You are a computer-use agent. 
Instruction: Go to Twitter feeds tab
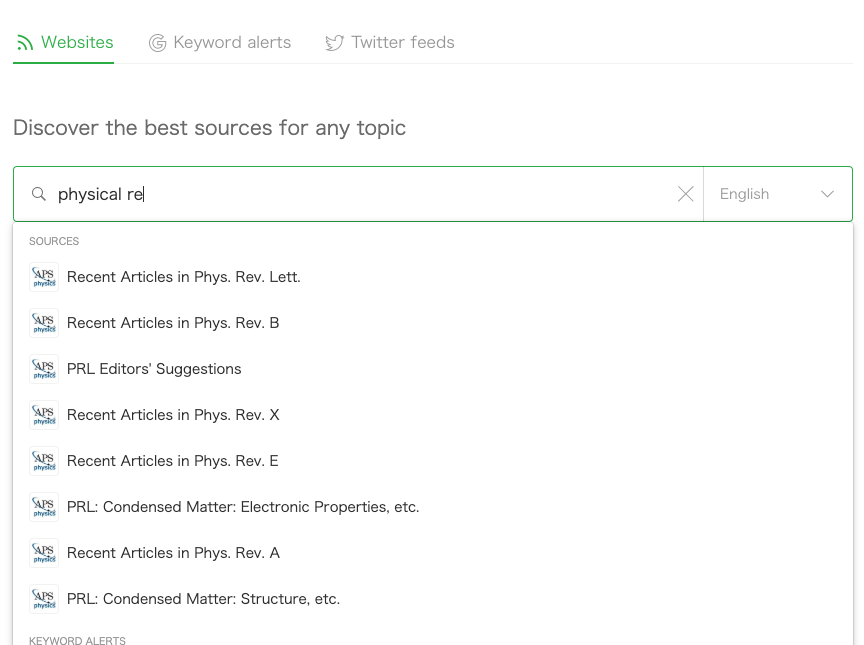tap(402, 43)
